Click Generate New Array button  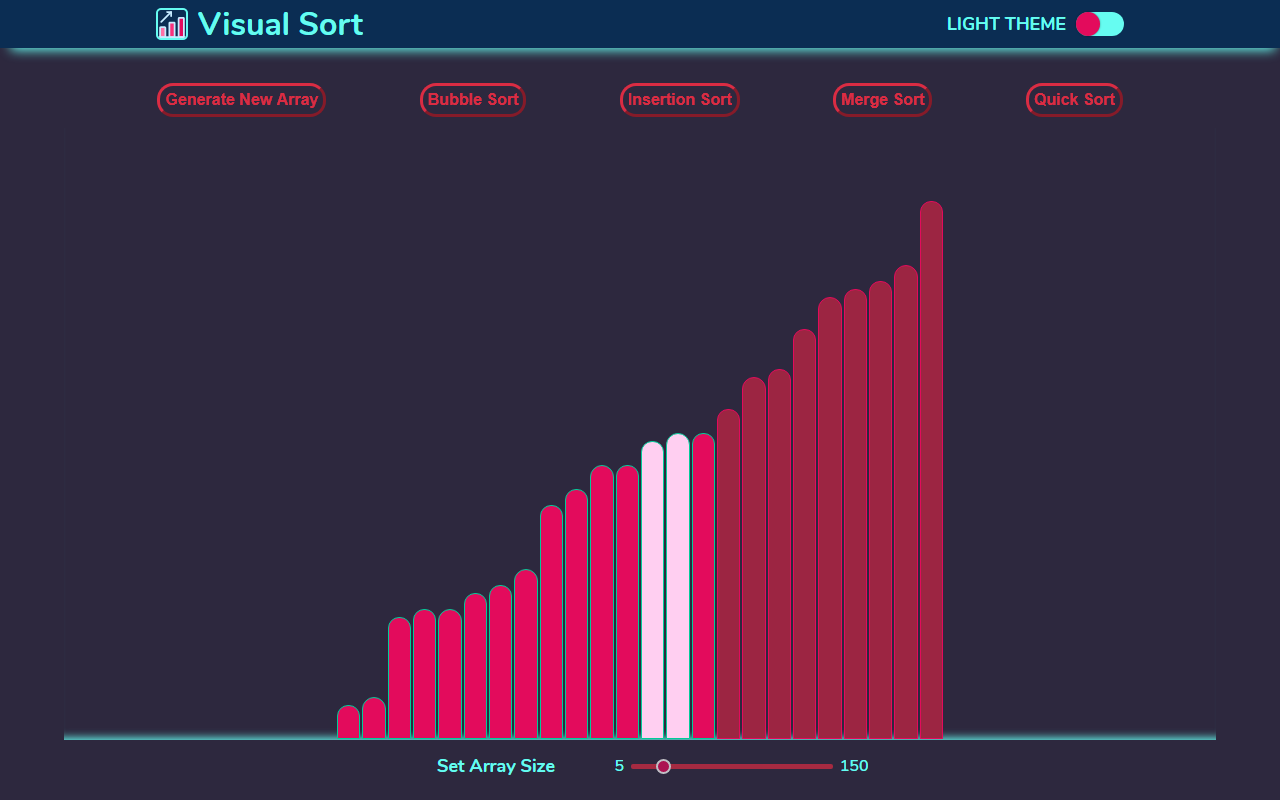coord(241,100)
